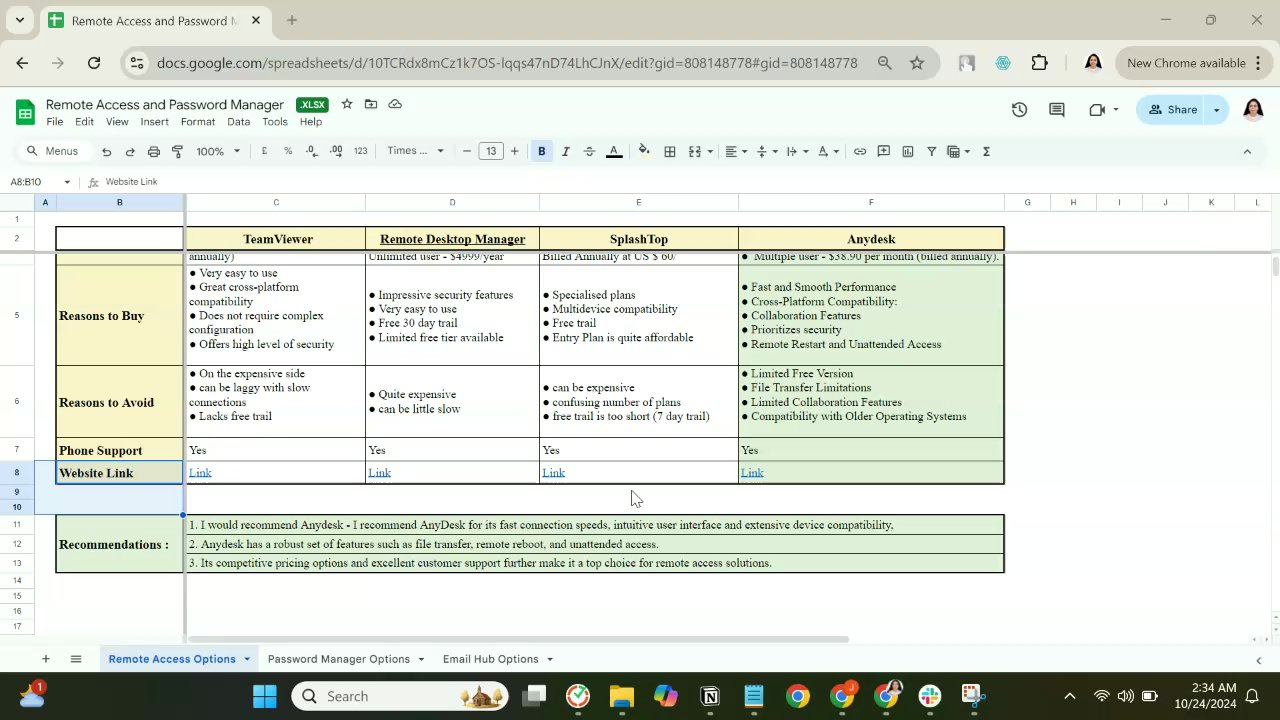
Task: Open Anydesk website Link
Action: pyautogui.click(x=752, y=473)
